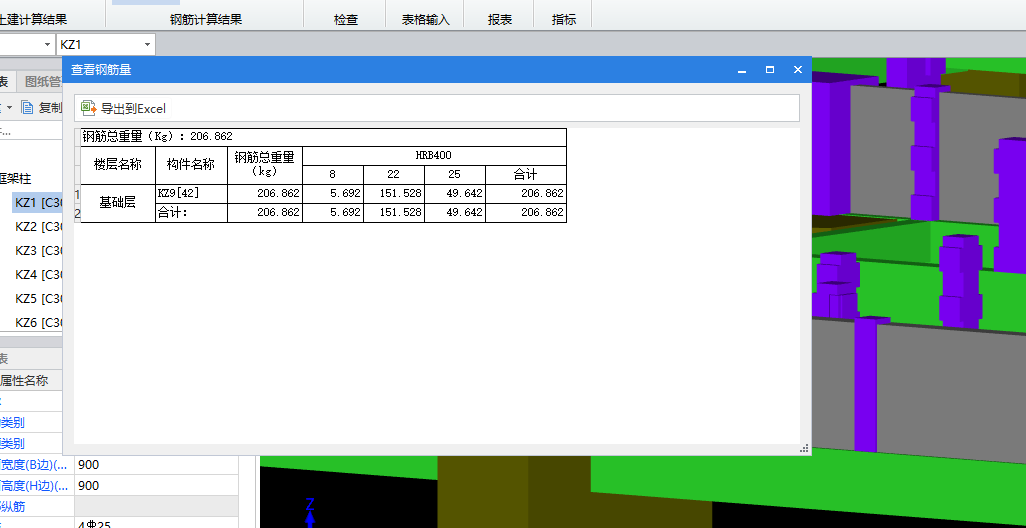This screenshot has width=1026, height=528.
Task: Select the KZ9[42] component cell
Action: tap(191, 194)
